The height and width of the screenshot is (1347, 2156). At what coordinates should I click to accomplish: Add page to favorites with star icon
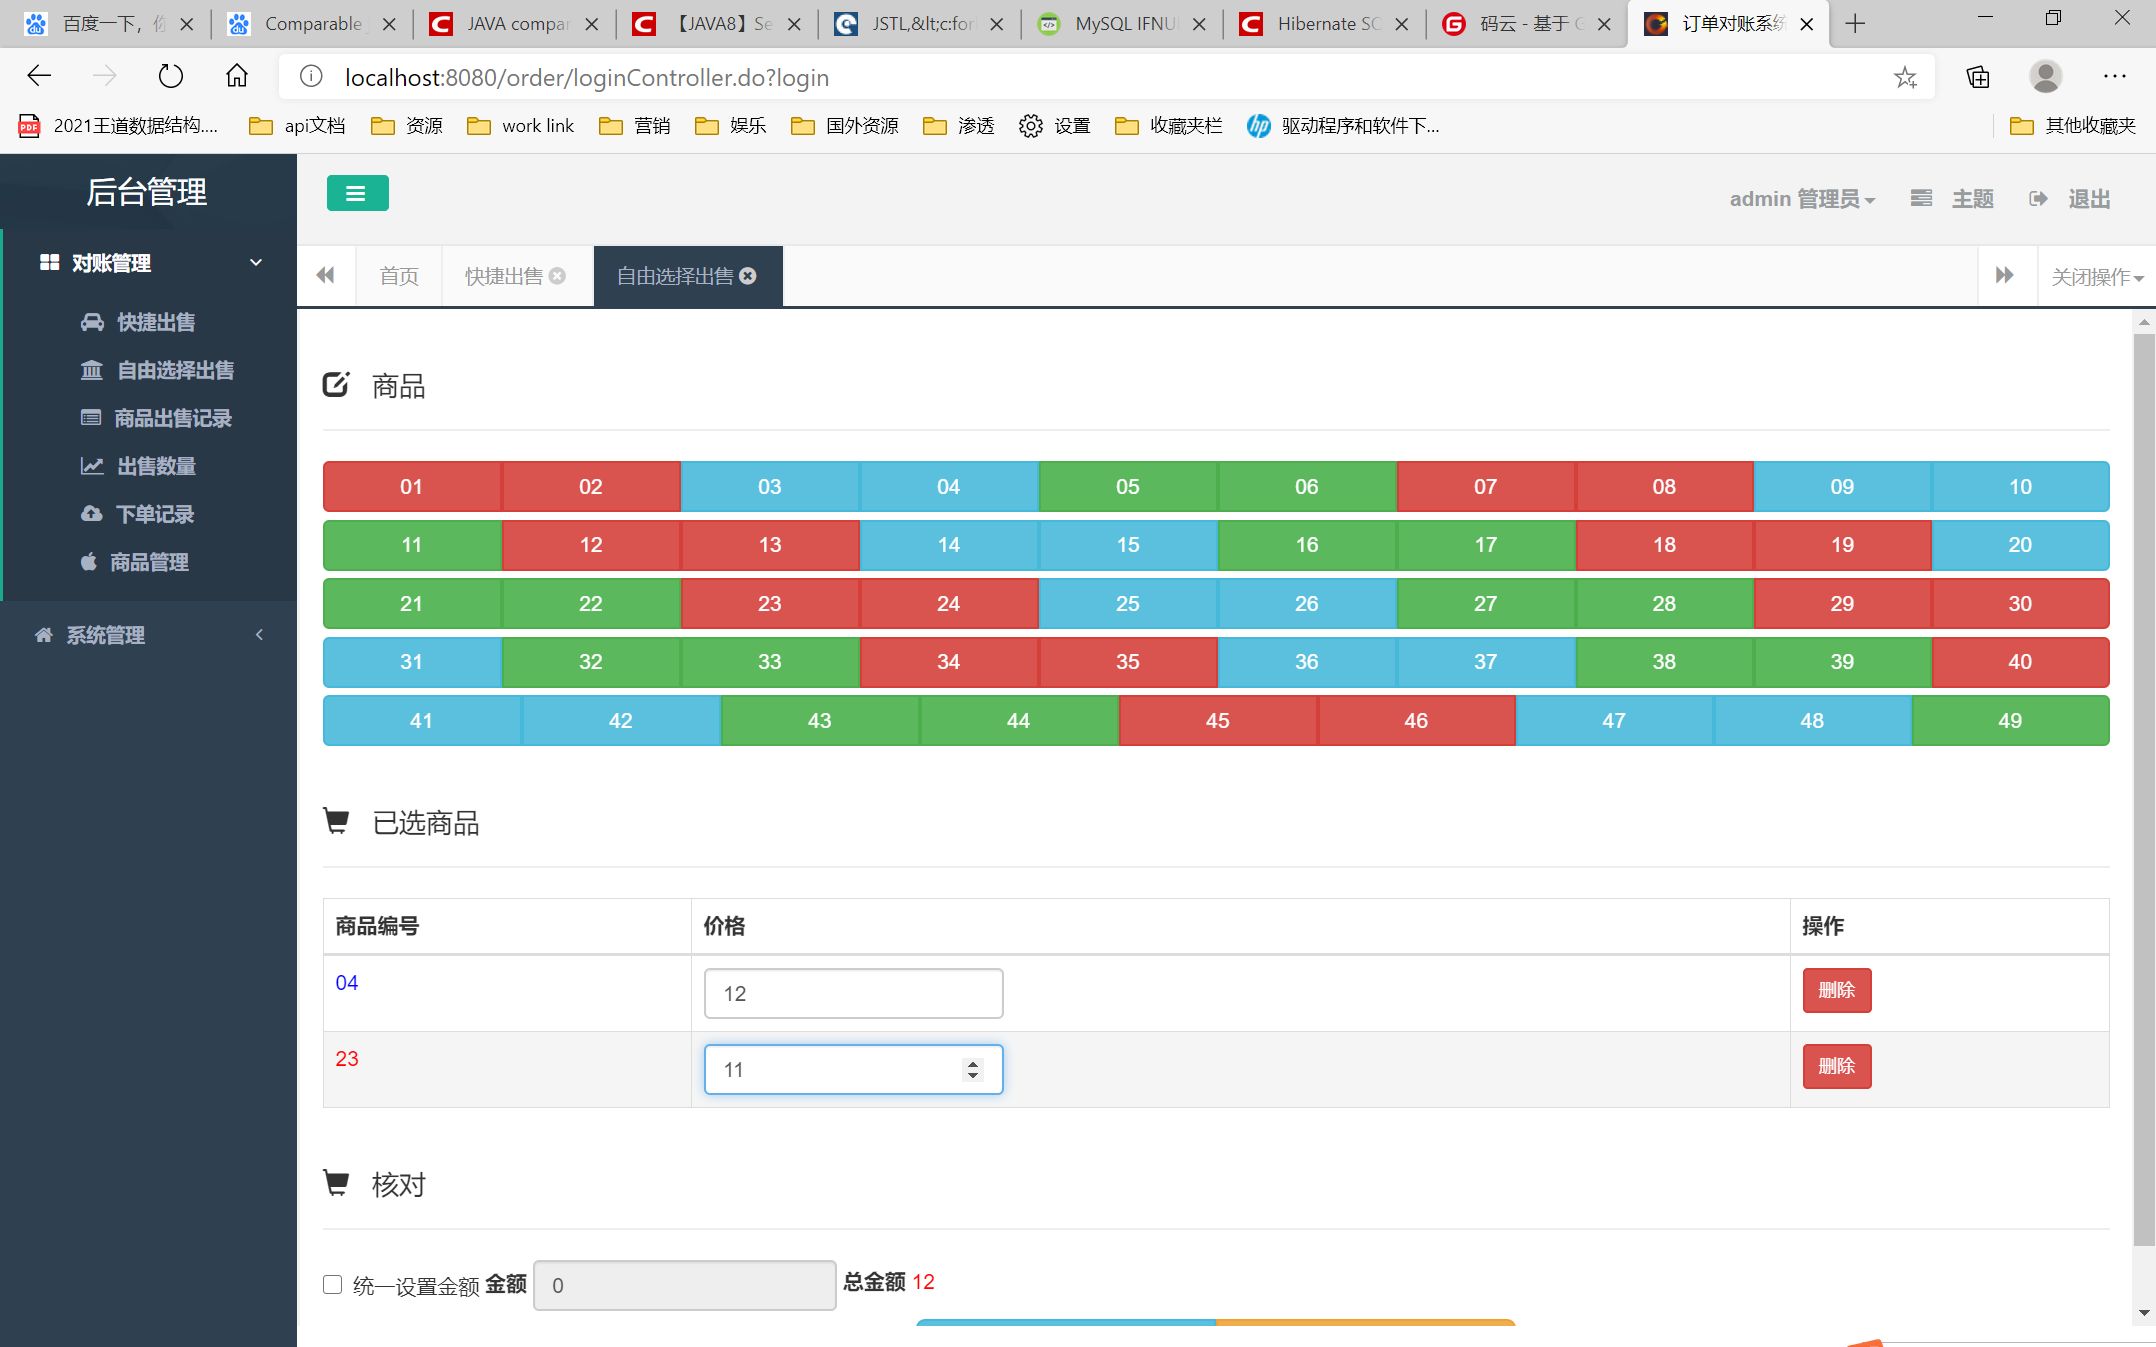[1905, 77]
